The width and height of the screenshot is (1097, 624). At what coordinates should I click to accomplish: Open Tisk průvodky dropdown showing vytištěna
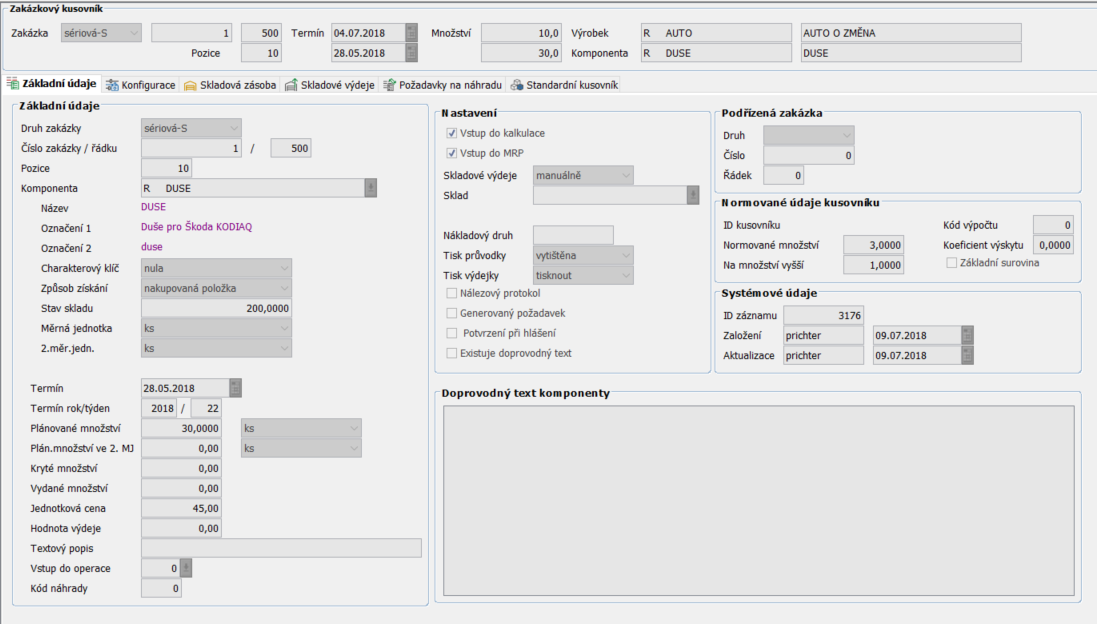click(x=583, y=255)
